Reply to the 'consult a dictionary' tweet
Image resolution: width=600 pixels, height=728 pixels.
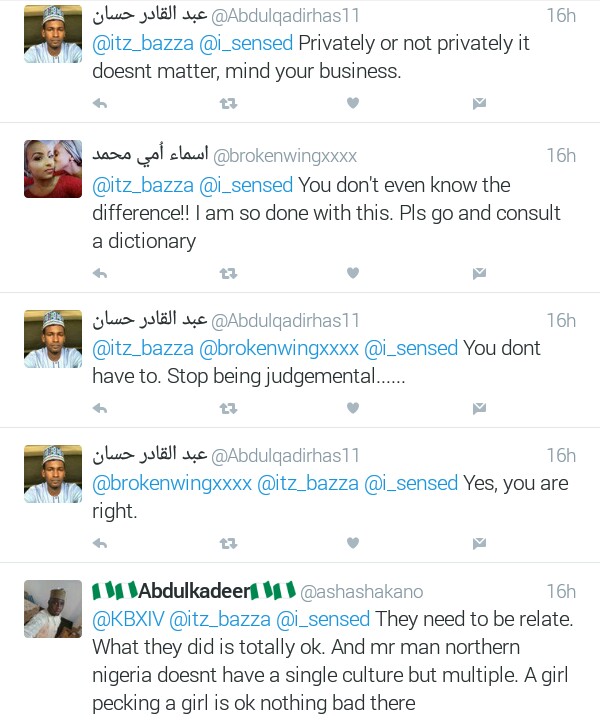[x=100, y=273]
